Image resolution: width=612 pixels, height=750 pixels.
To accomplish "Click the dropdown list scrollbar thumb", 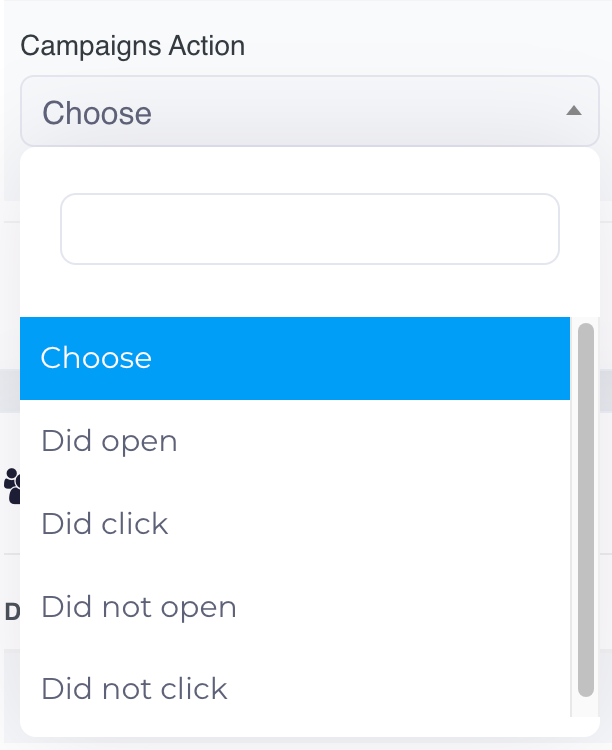I will tap(586, 508).
